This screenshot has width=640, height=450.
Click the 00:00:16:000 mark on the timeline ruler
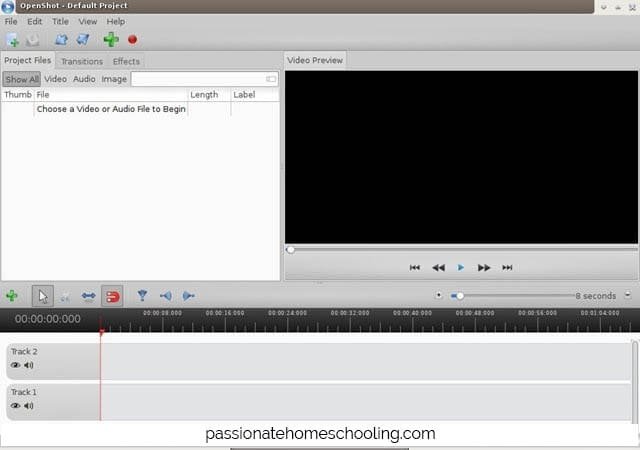(225, 313)
